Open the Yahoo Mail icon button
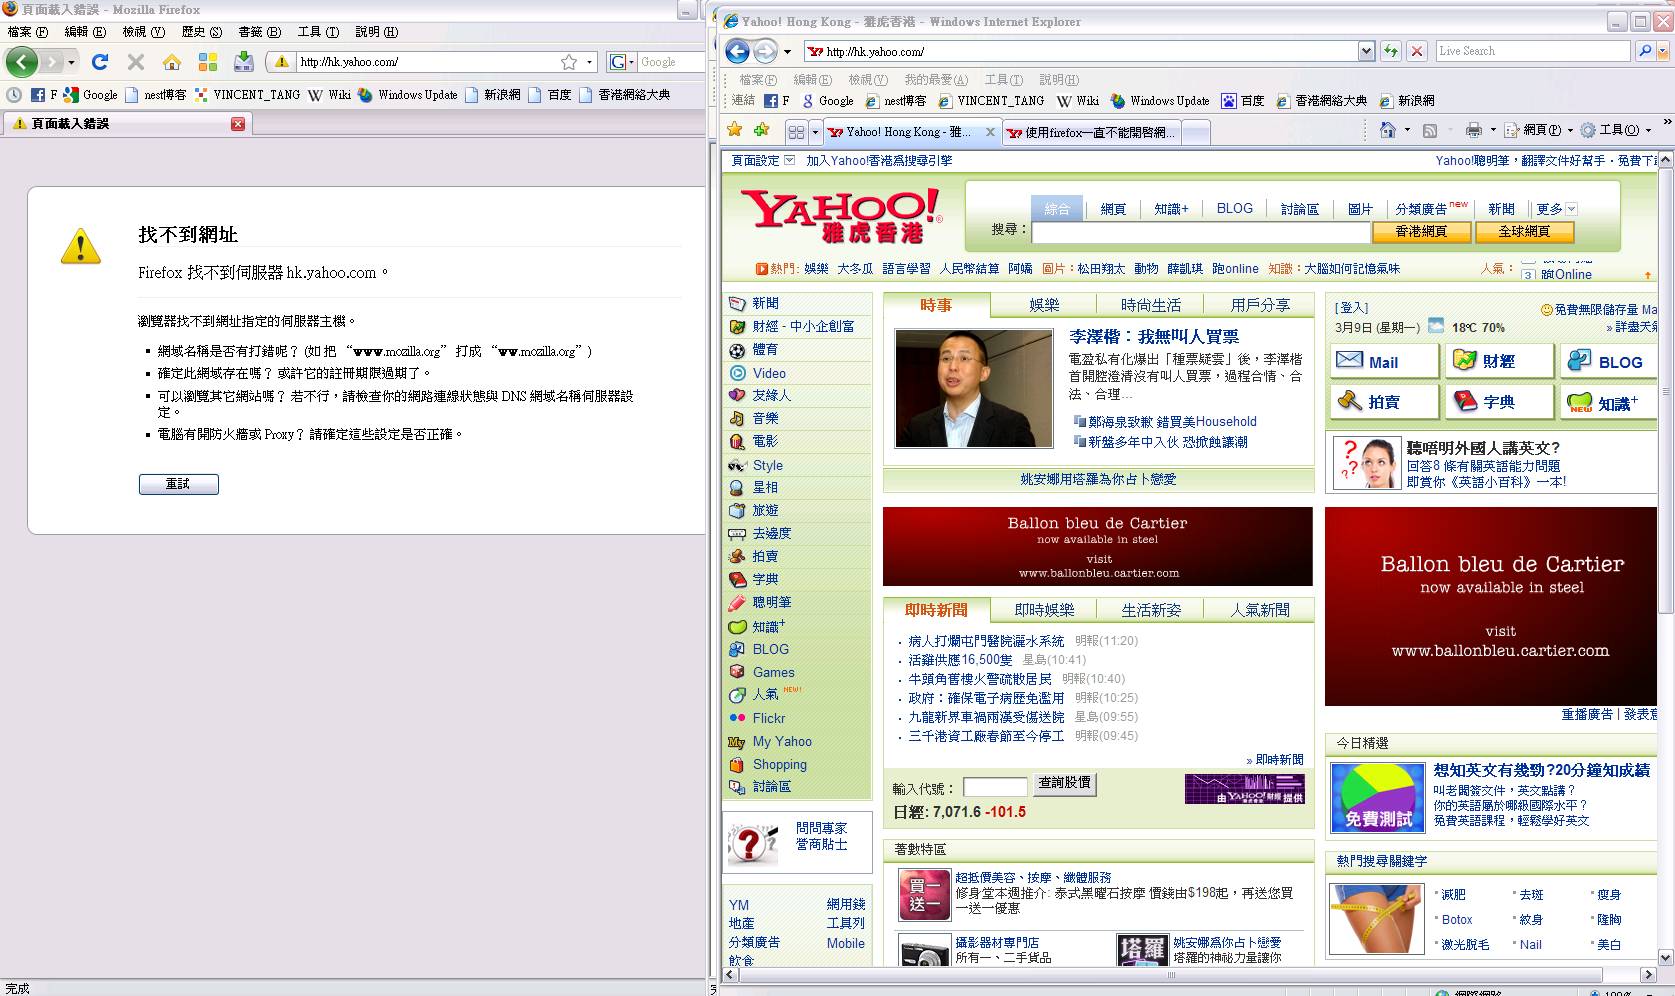The height and width of the screenshot is (996, 1675). pyautogui.click(x=1383, y=361)
